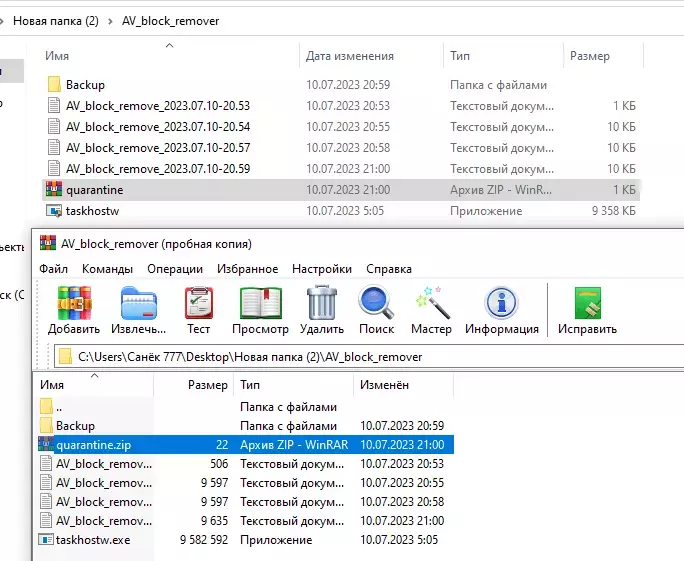
Task: Click the WinRAR path address field
Action: coord(369,356)
